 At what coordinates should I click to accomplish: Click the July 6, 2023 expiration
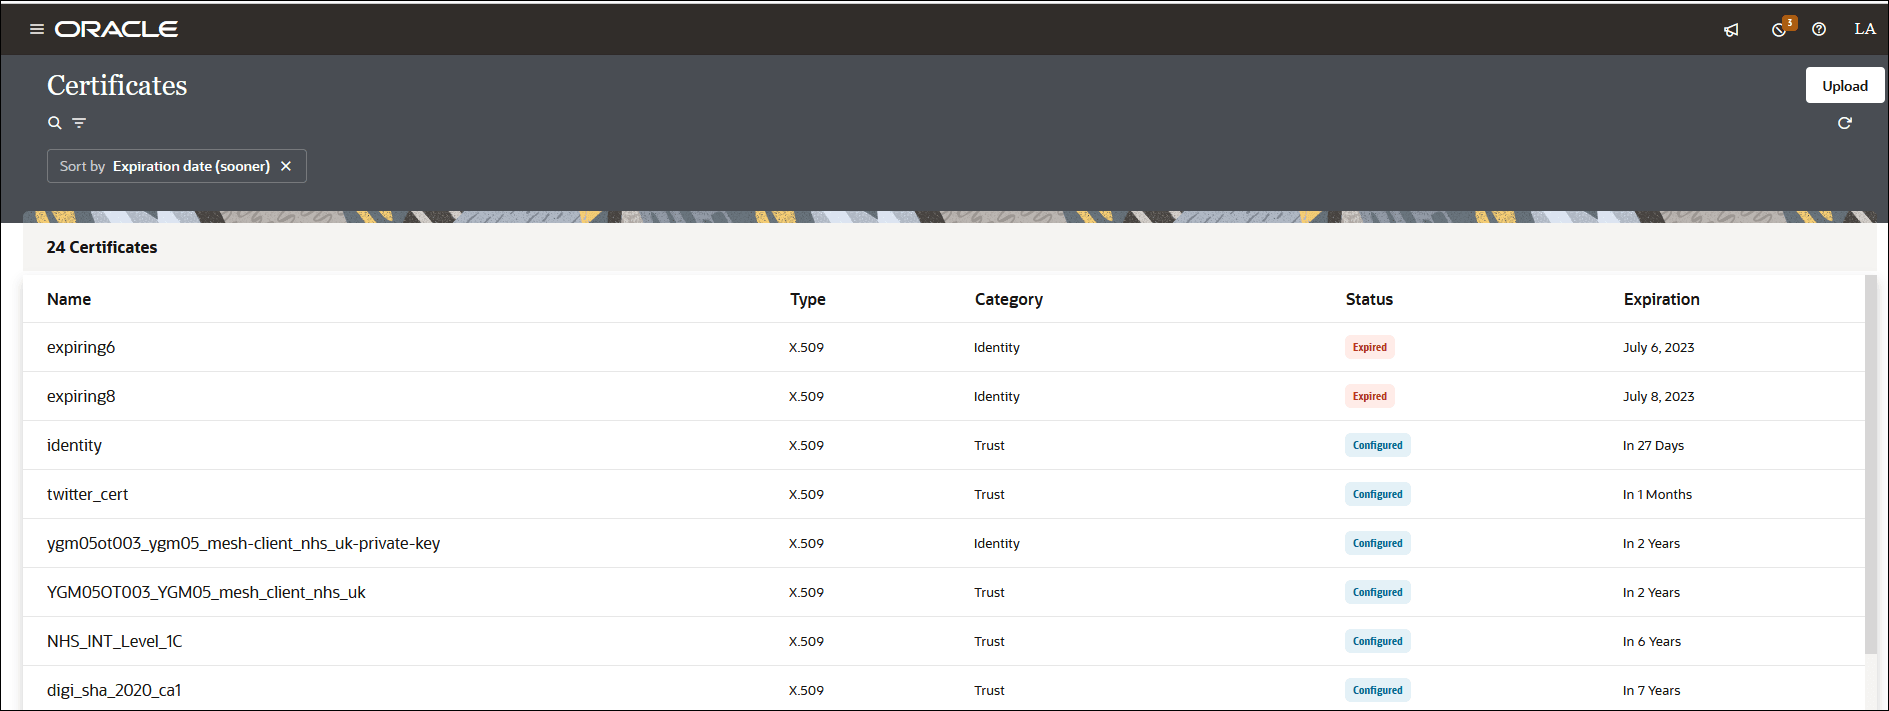(x=1658, y=347)
